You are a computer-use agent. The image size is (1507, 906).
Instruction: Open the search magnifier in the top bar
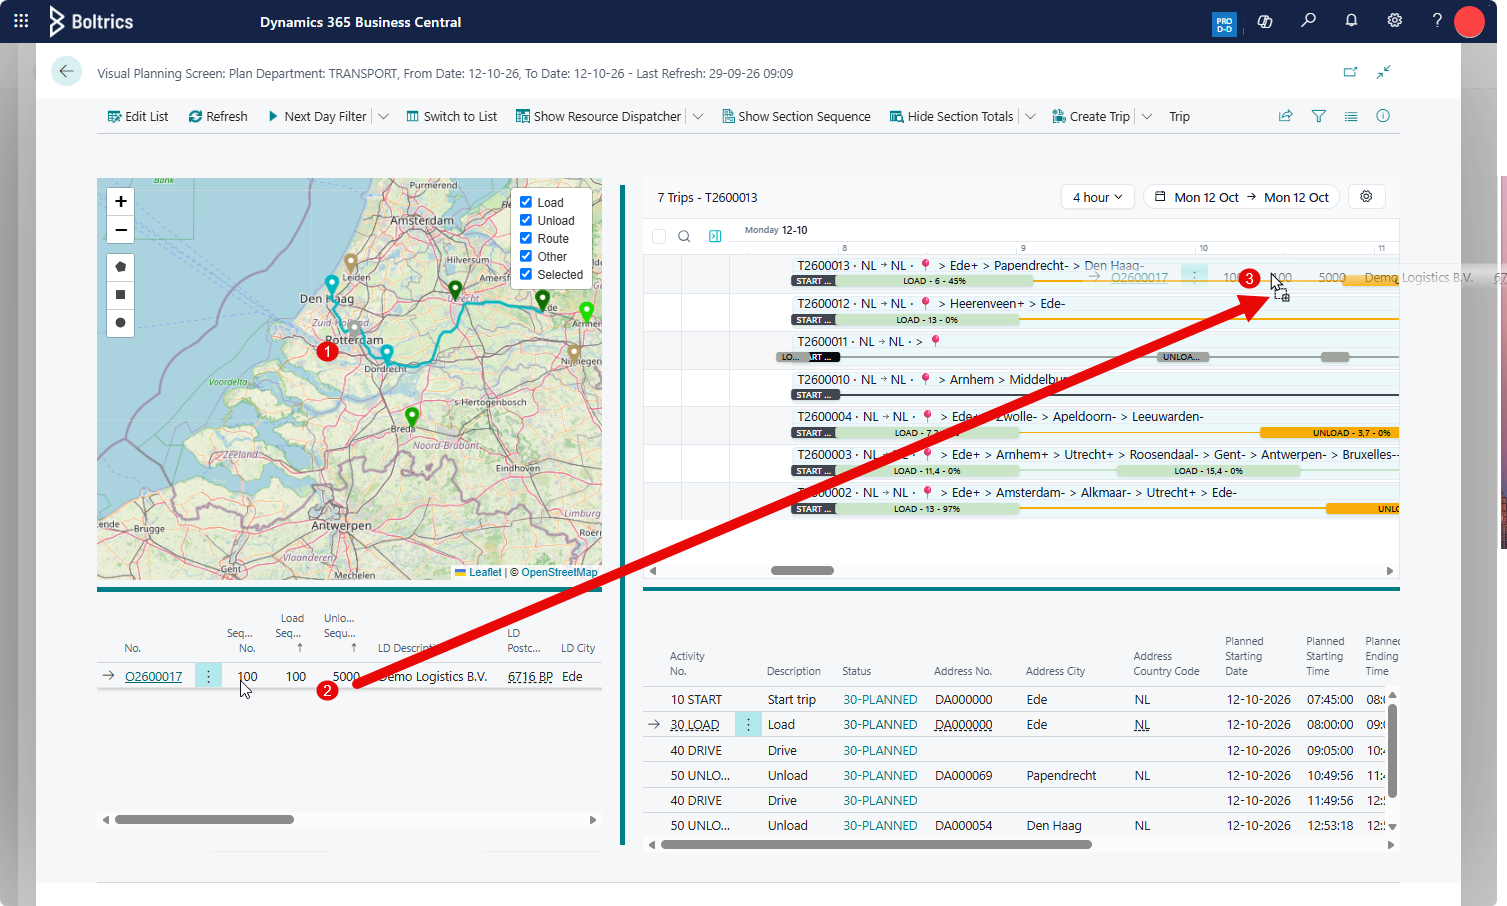coord(1308,21)
